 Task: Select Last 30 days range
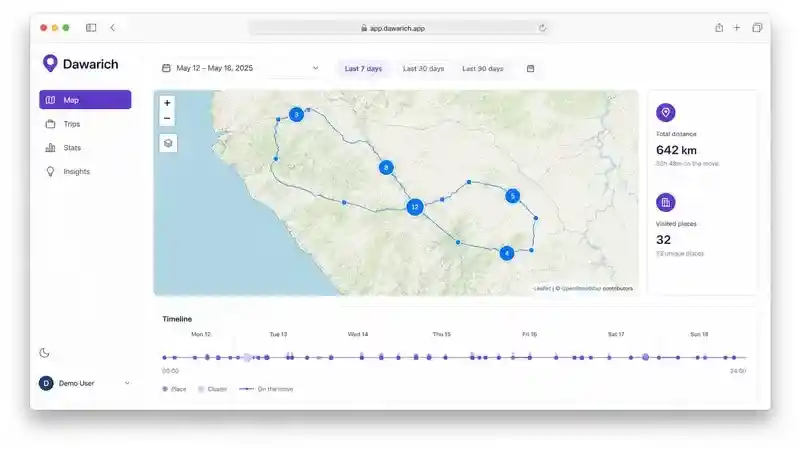[x=423, y=68]
